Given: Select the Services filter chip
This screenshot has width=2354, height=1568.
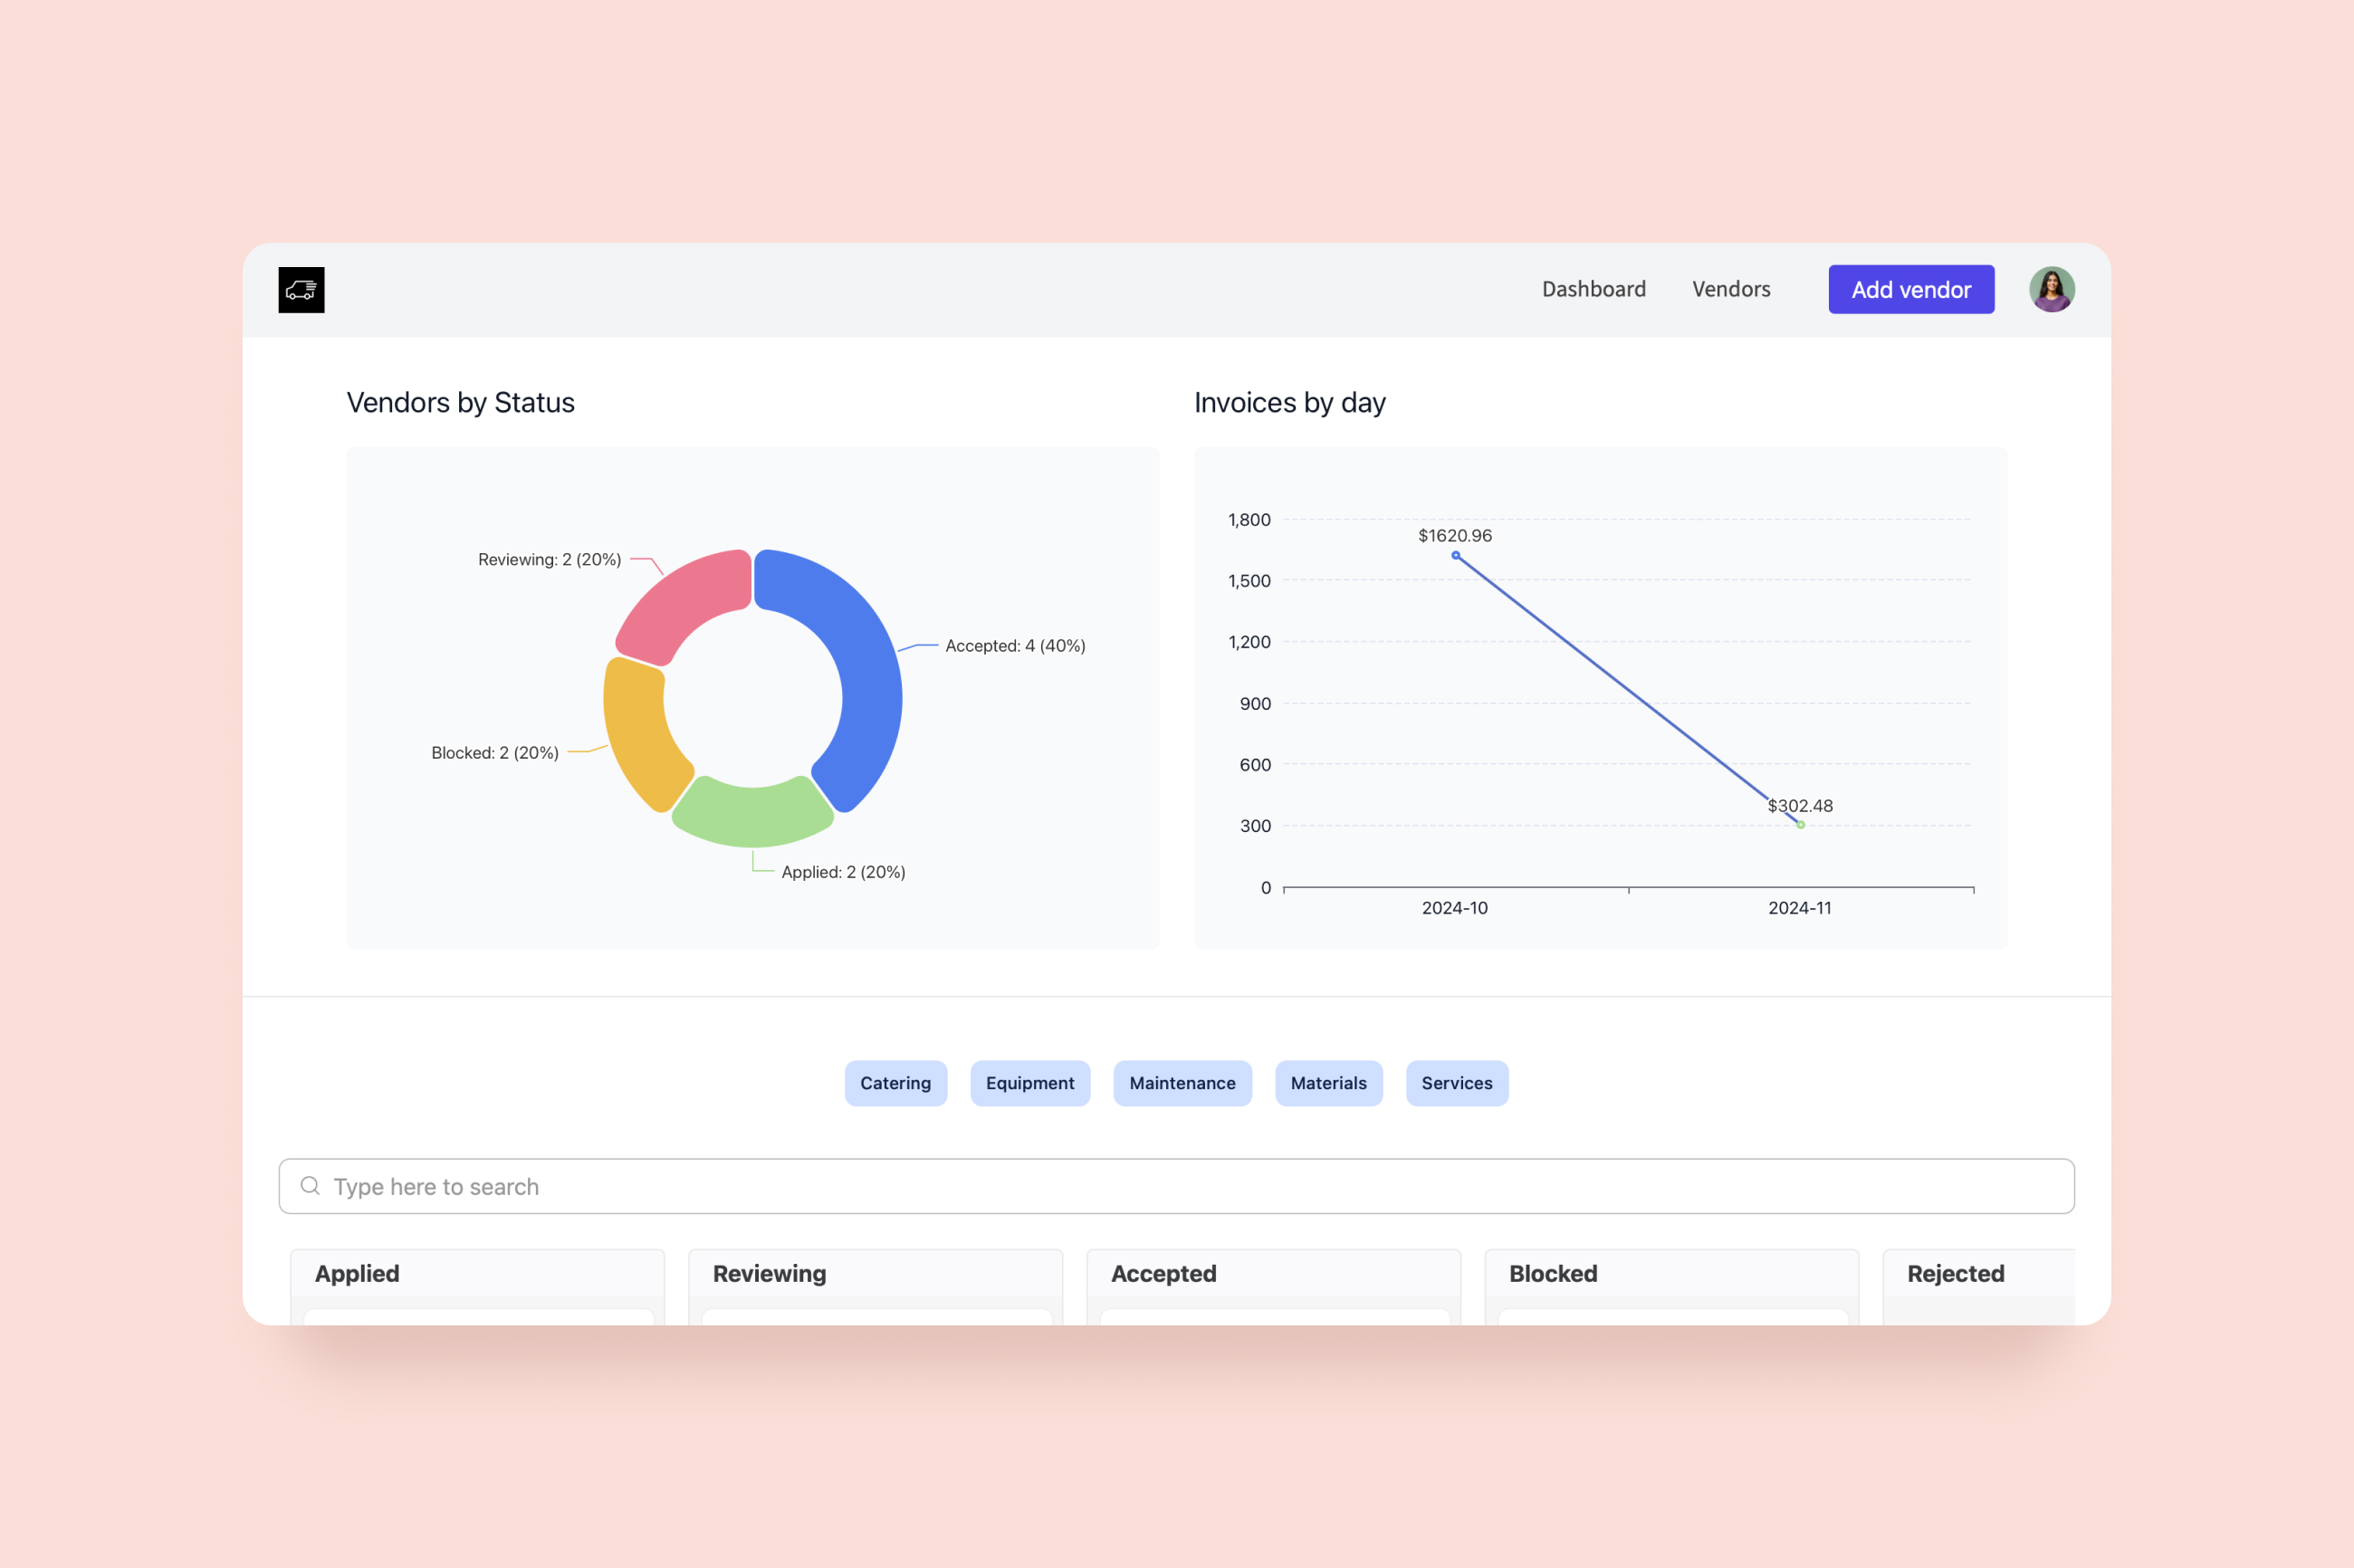Looking at the screenshot, I should [1456, 1083].
